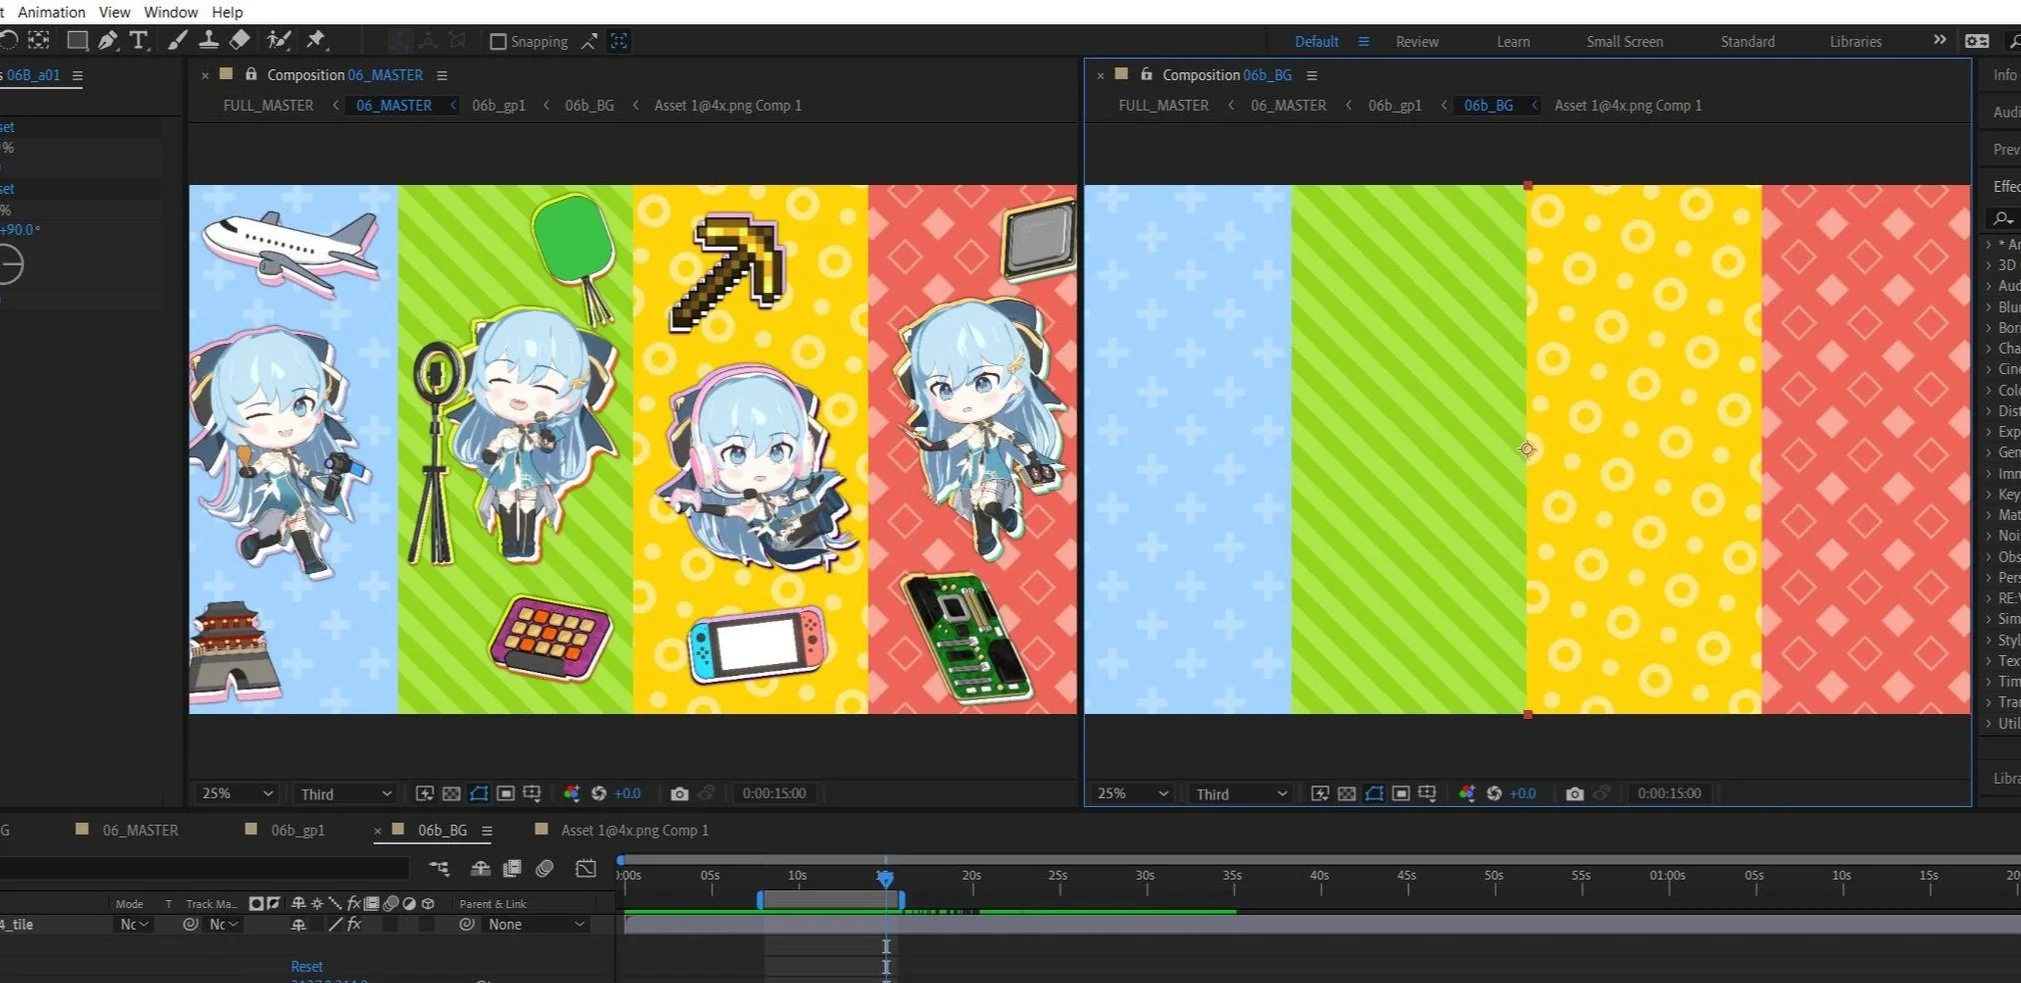Toggle shy layers hide switch in timeline

click(480, 868)
